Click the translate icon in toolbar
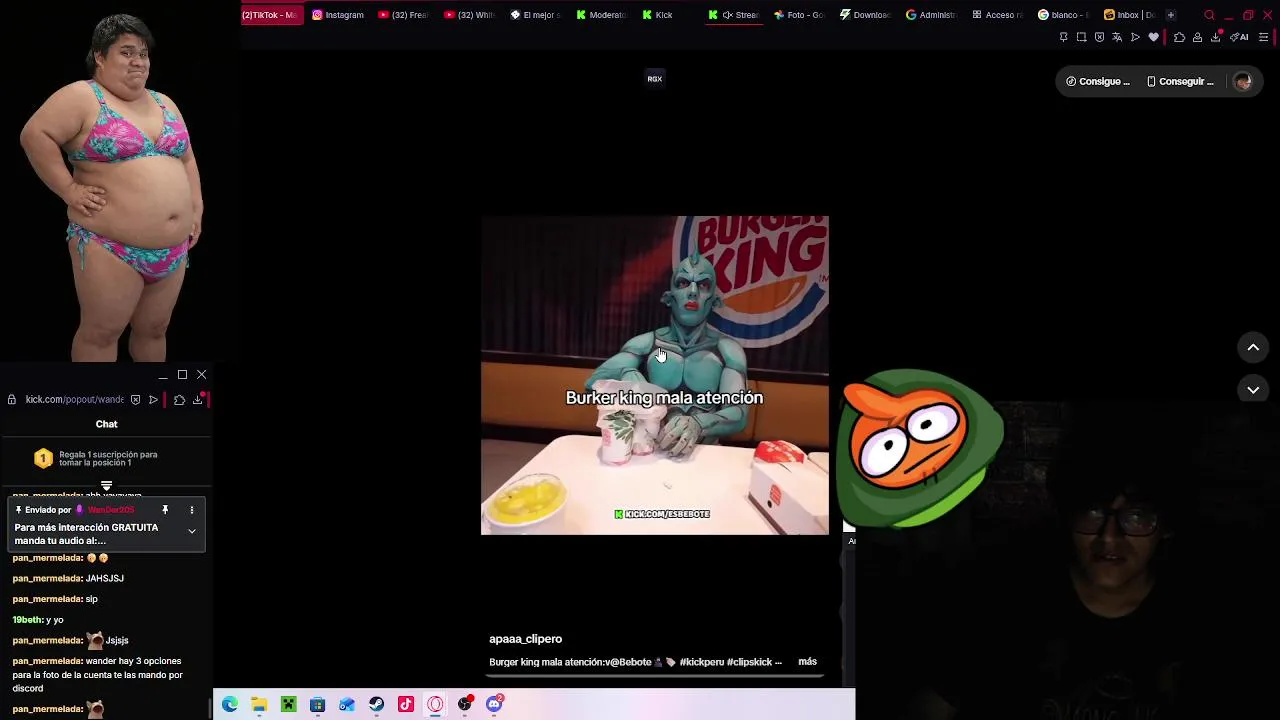This screenshot has height=720, width=1280. pyautogui.click(x=1117, y=37)
